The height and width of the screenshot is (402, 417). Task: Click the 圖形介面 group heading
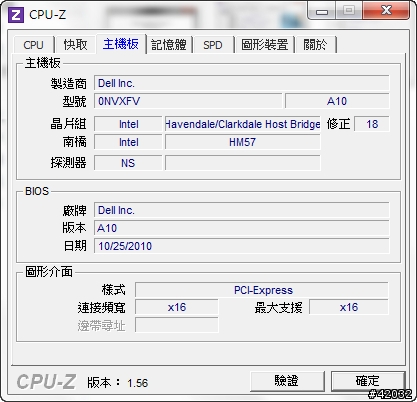coord(49,272)
